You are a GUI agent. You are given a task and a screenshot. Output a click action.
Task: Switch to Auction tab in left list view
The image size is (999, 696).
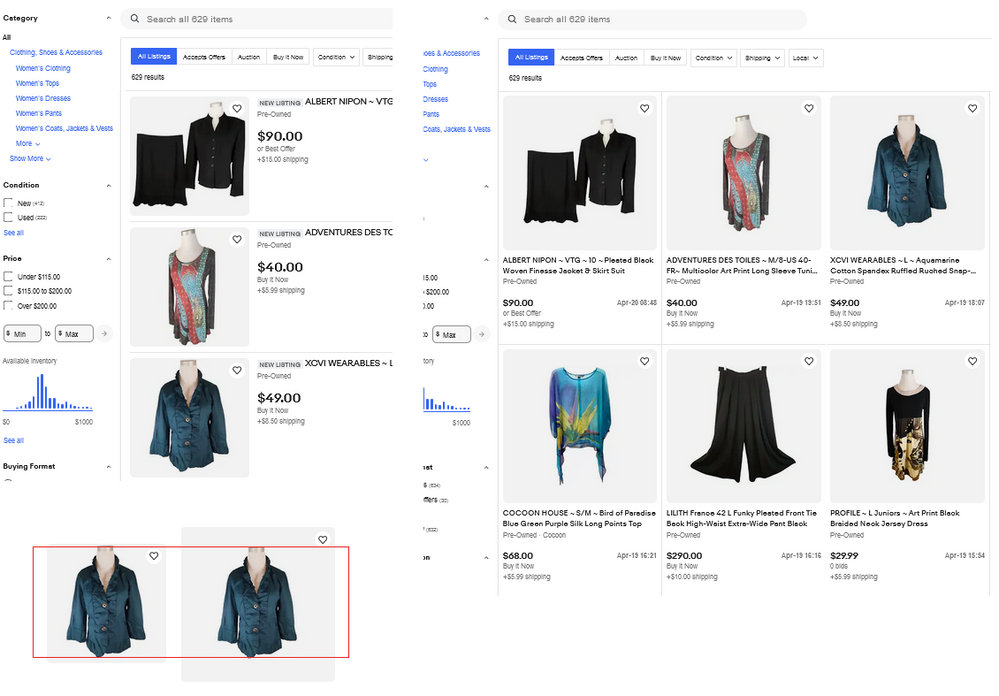tap(249, 57)
